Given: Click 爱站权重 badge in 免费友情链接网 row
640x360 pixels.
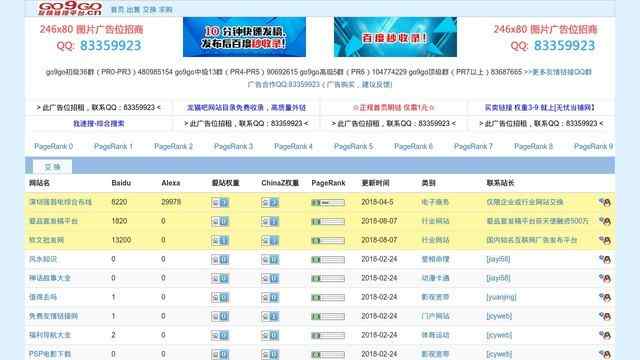Looking at the screenshot, I should click(x=220, y=316).
